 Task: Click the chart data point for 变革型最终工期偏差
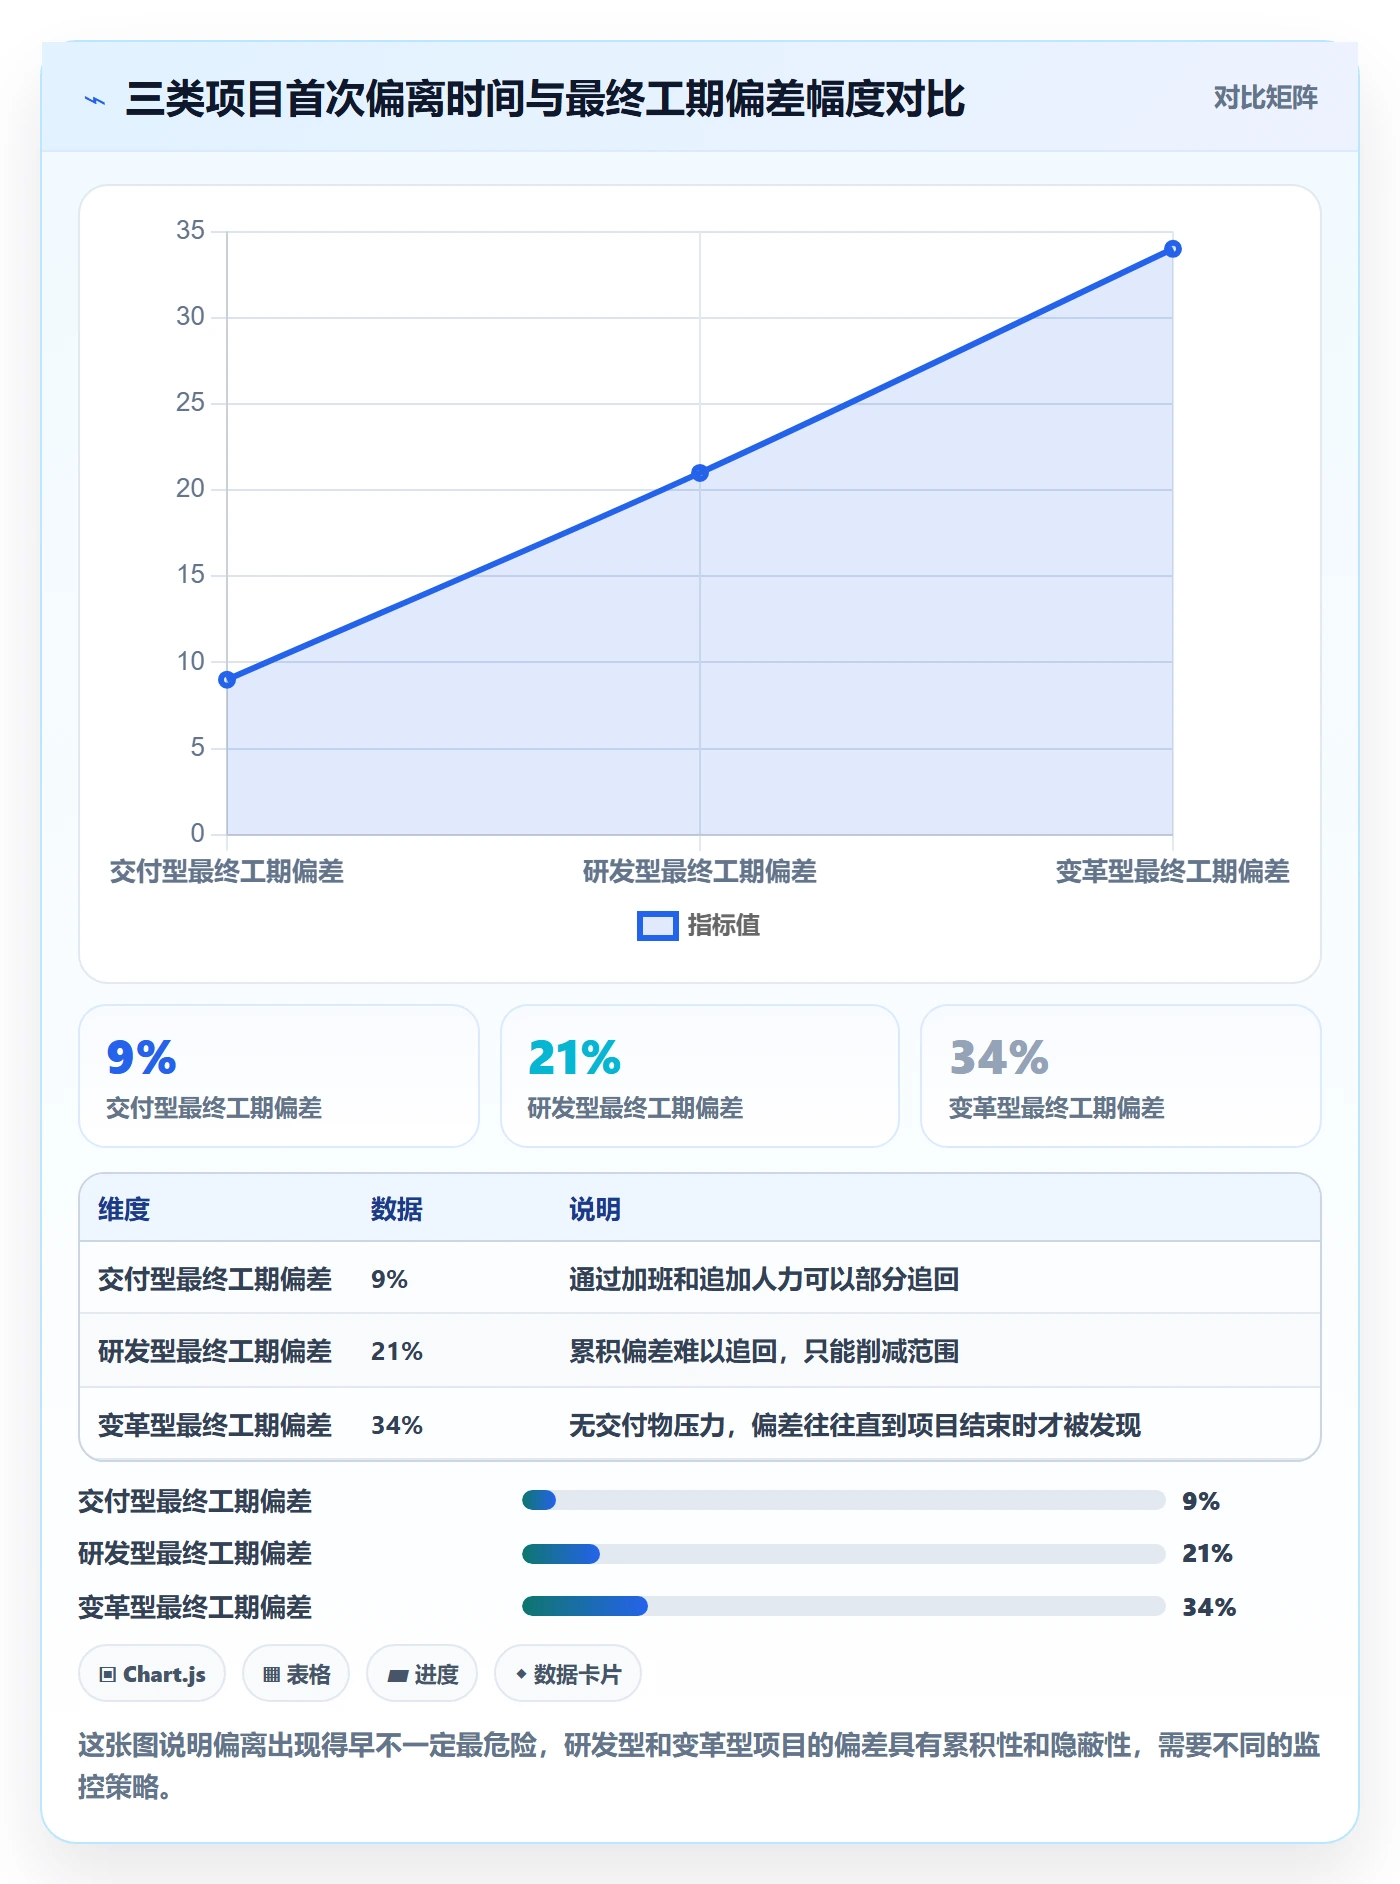pyautogui.click(x=1173, y=249)
